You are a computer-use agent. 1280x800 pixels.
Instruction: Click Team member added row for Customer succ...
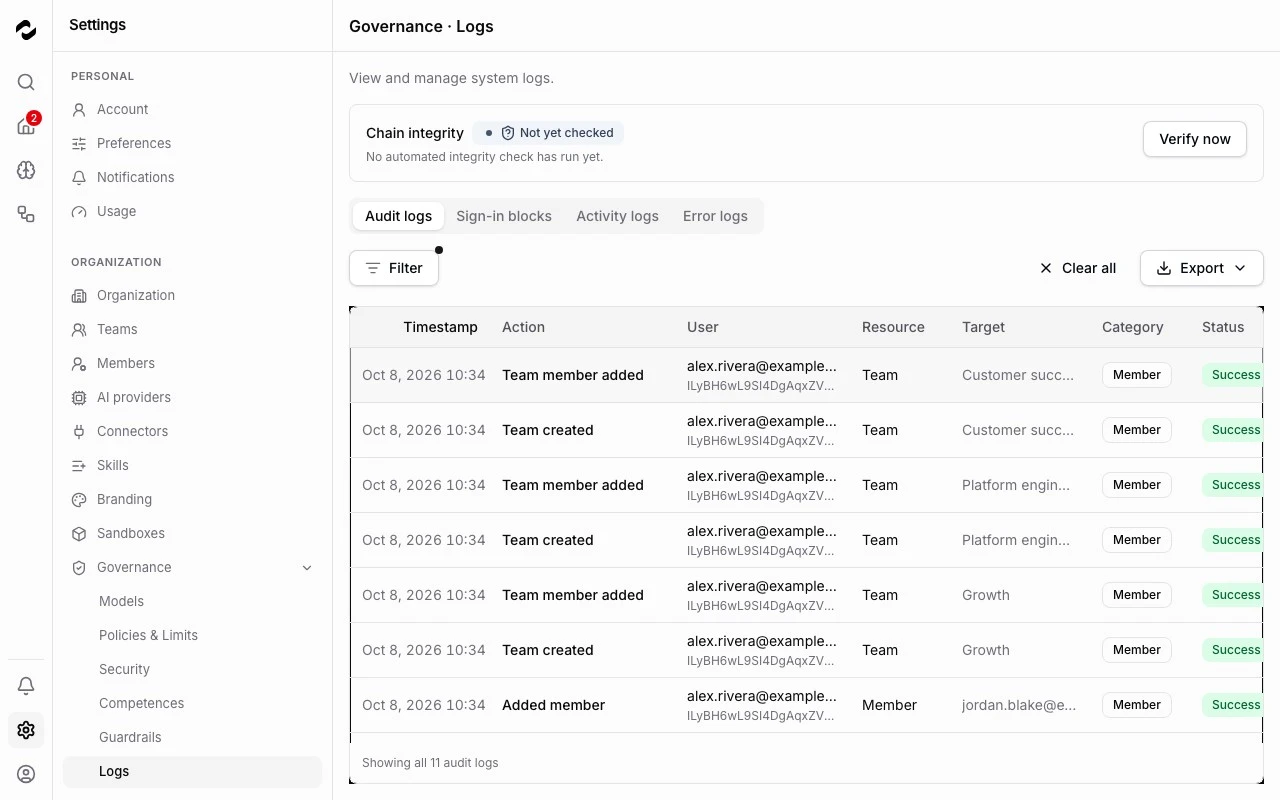806,375
